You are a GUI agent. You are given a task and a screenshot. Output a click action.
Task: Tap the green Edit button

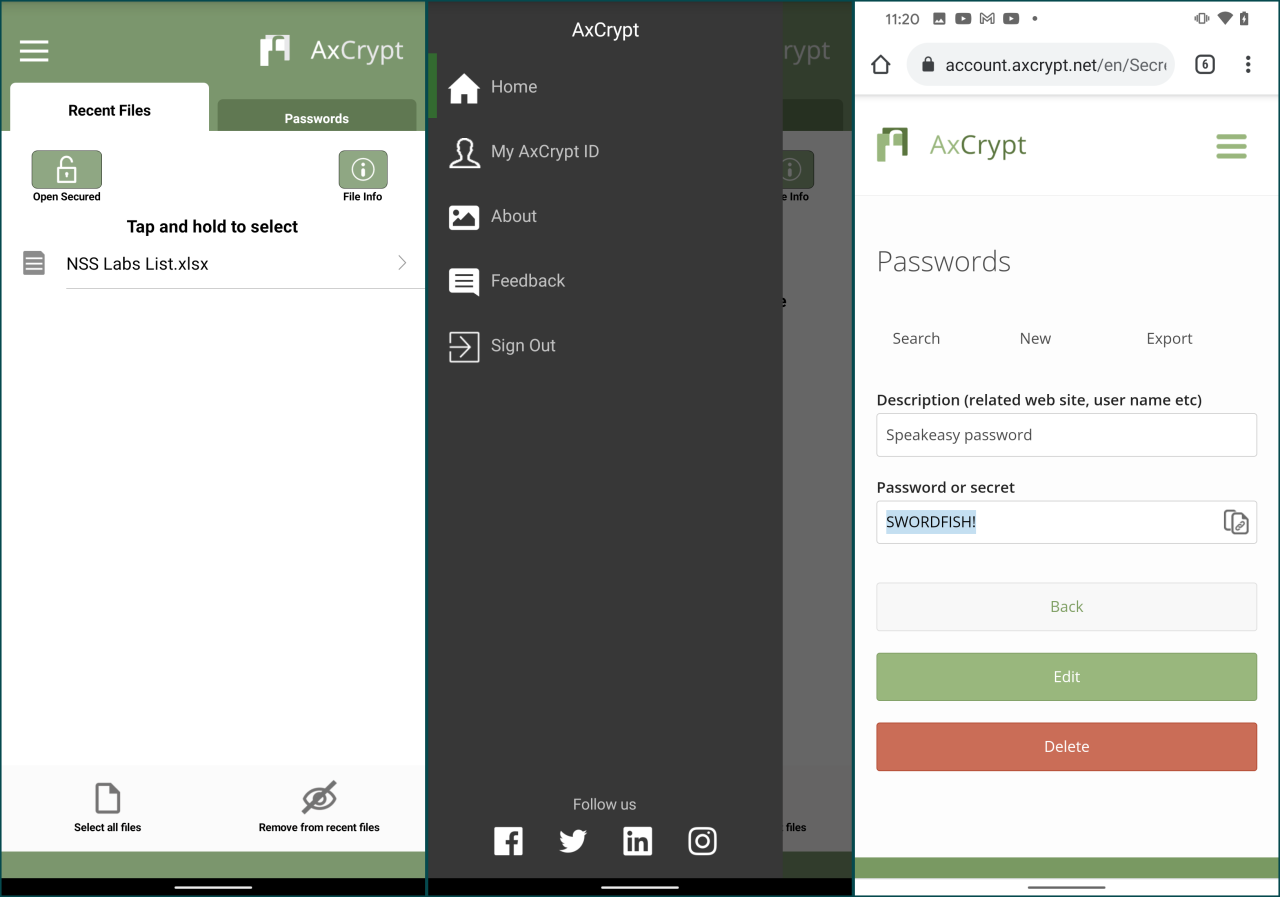[x=1066, y=677]
